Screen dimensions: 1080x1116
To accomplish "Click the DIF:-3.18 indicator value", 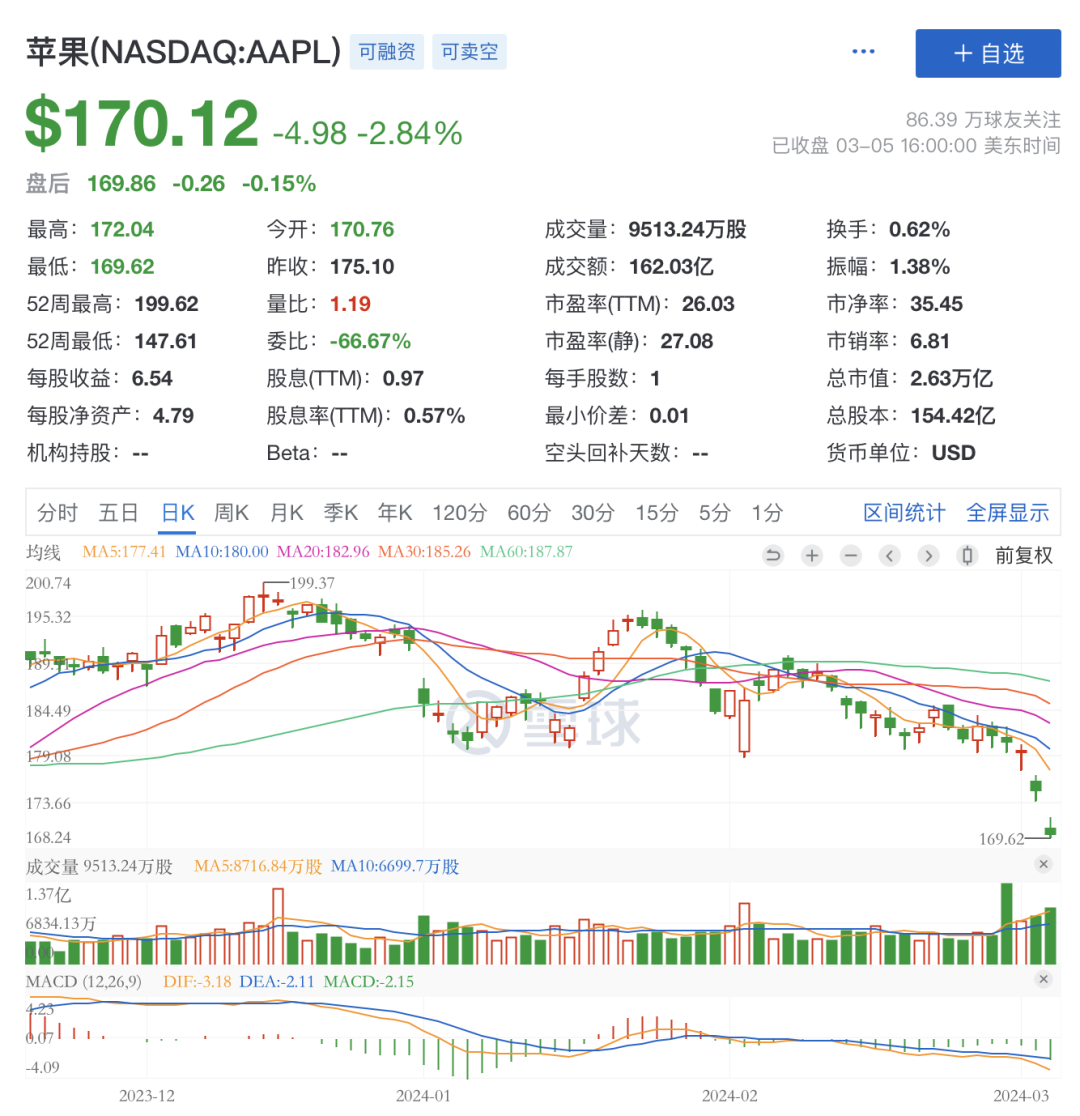I will point(197,981).
